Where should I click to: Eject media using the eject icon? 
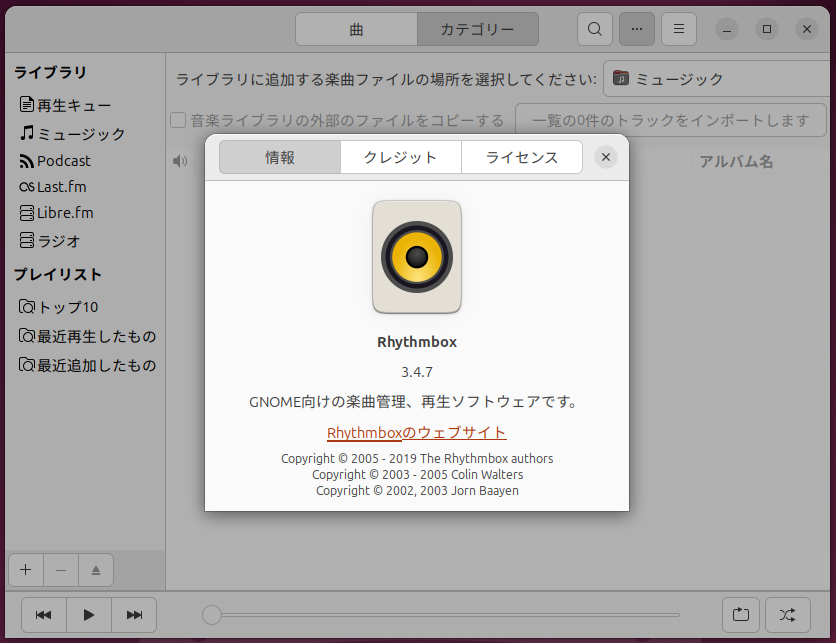pyautogui.click(x=95, y=569)
